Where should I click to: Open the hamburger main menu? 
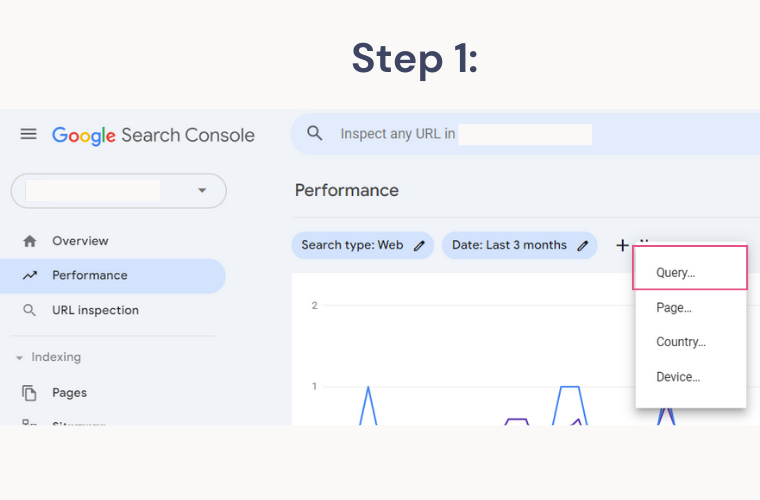point(29,134)
